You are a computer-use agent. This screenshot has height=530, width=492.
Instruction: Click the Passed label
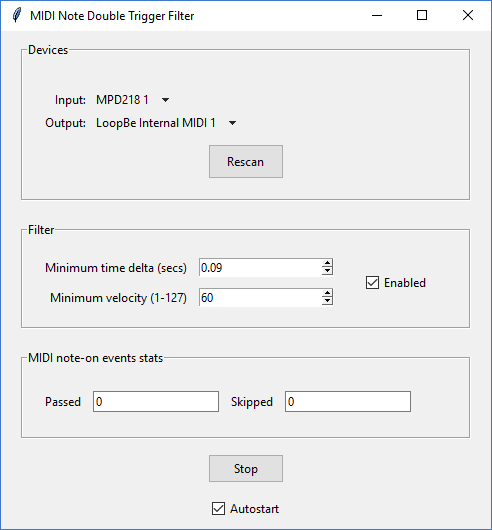[x=63, y=402]
